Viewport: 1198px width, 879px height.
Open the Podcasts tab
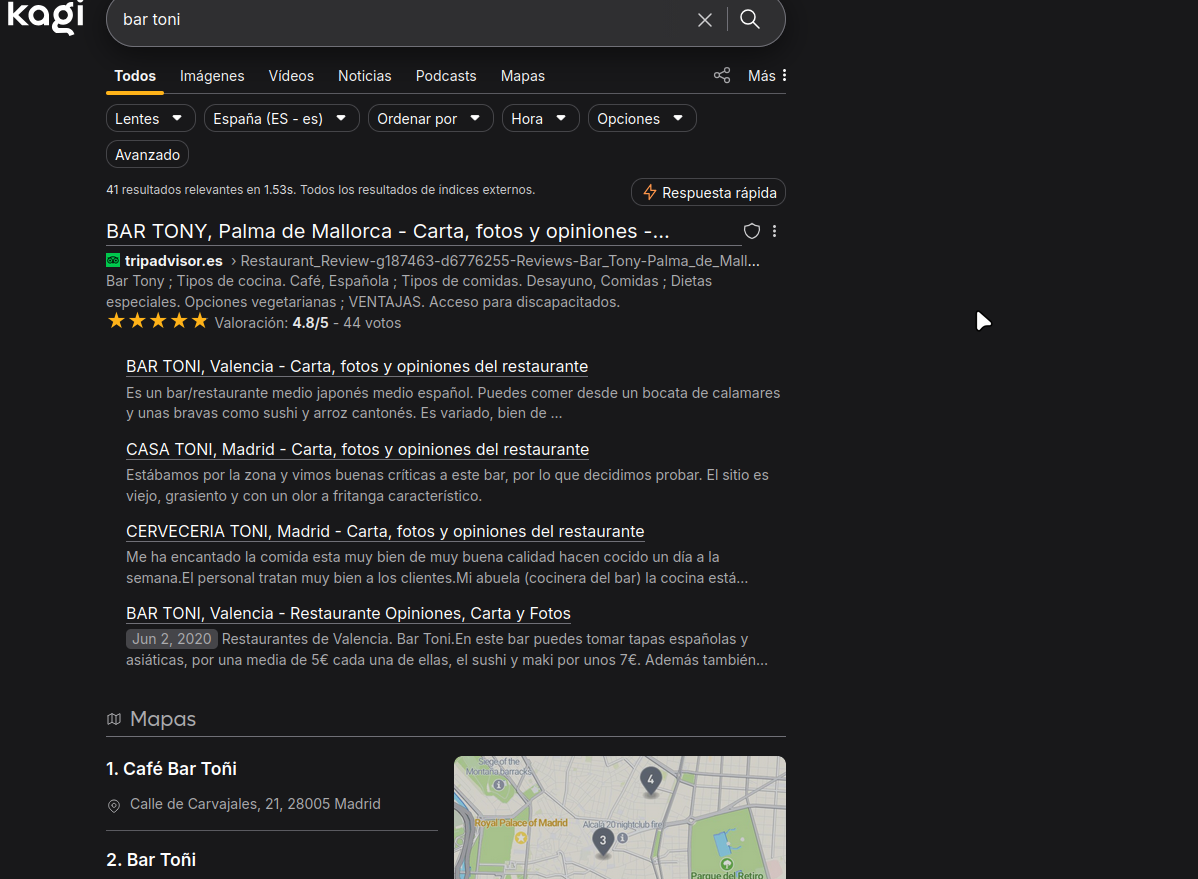[x=445, y=76]
